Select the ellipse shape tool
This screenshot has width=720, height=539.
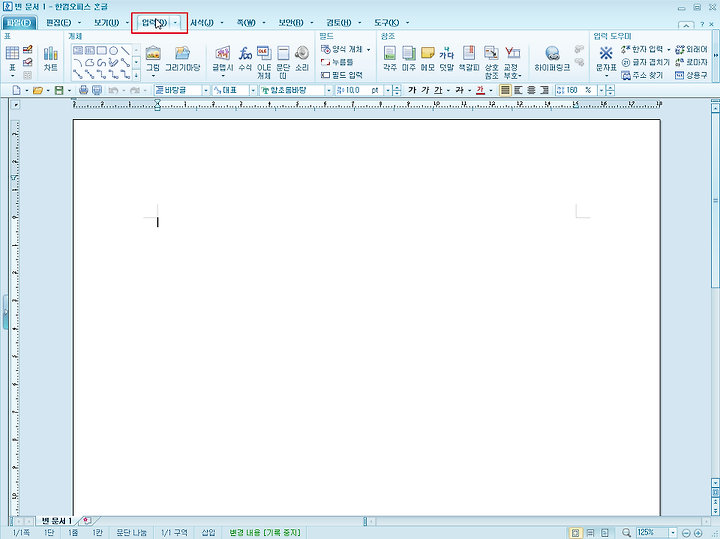(113, 50)
